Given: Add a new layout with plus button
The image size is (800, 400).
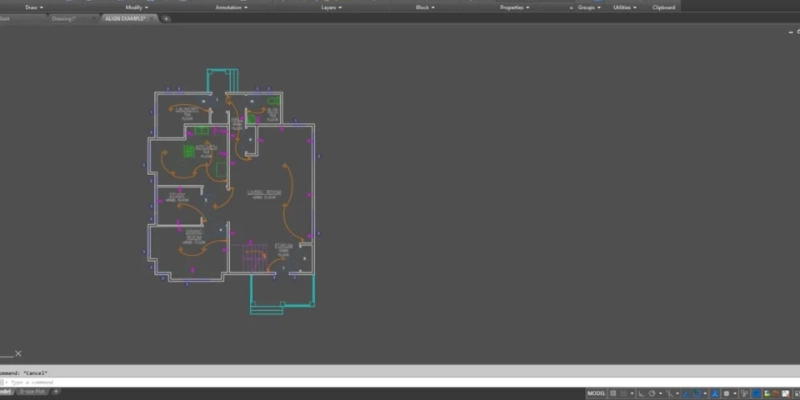Looking at the screenshot, I should tap(56, 392).
